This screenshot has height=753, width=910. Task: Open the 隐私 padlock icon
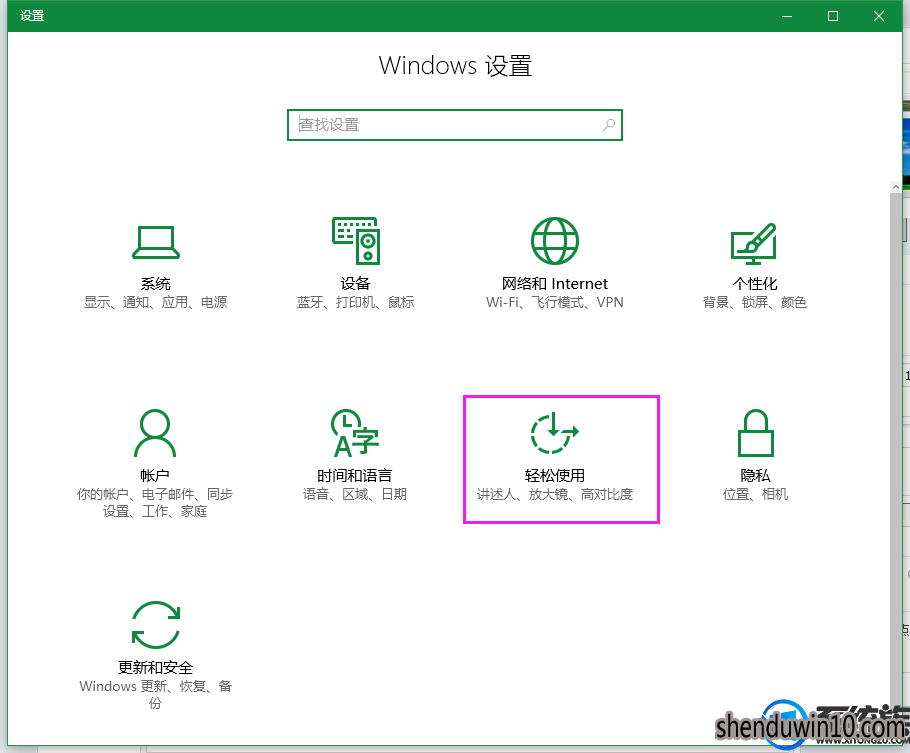click(755, 433)
